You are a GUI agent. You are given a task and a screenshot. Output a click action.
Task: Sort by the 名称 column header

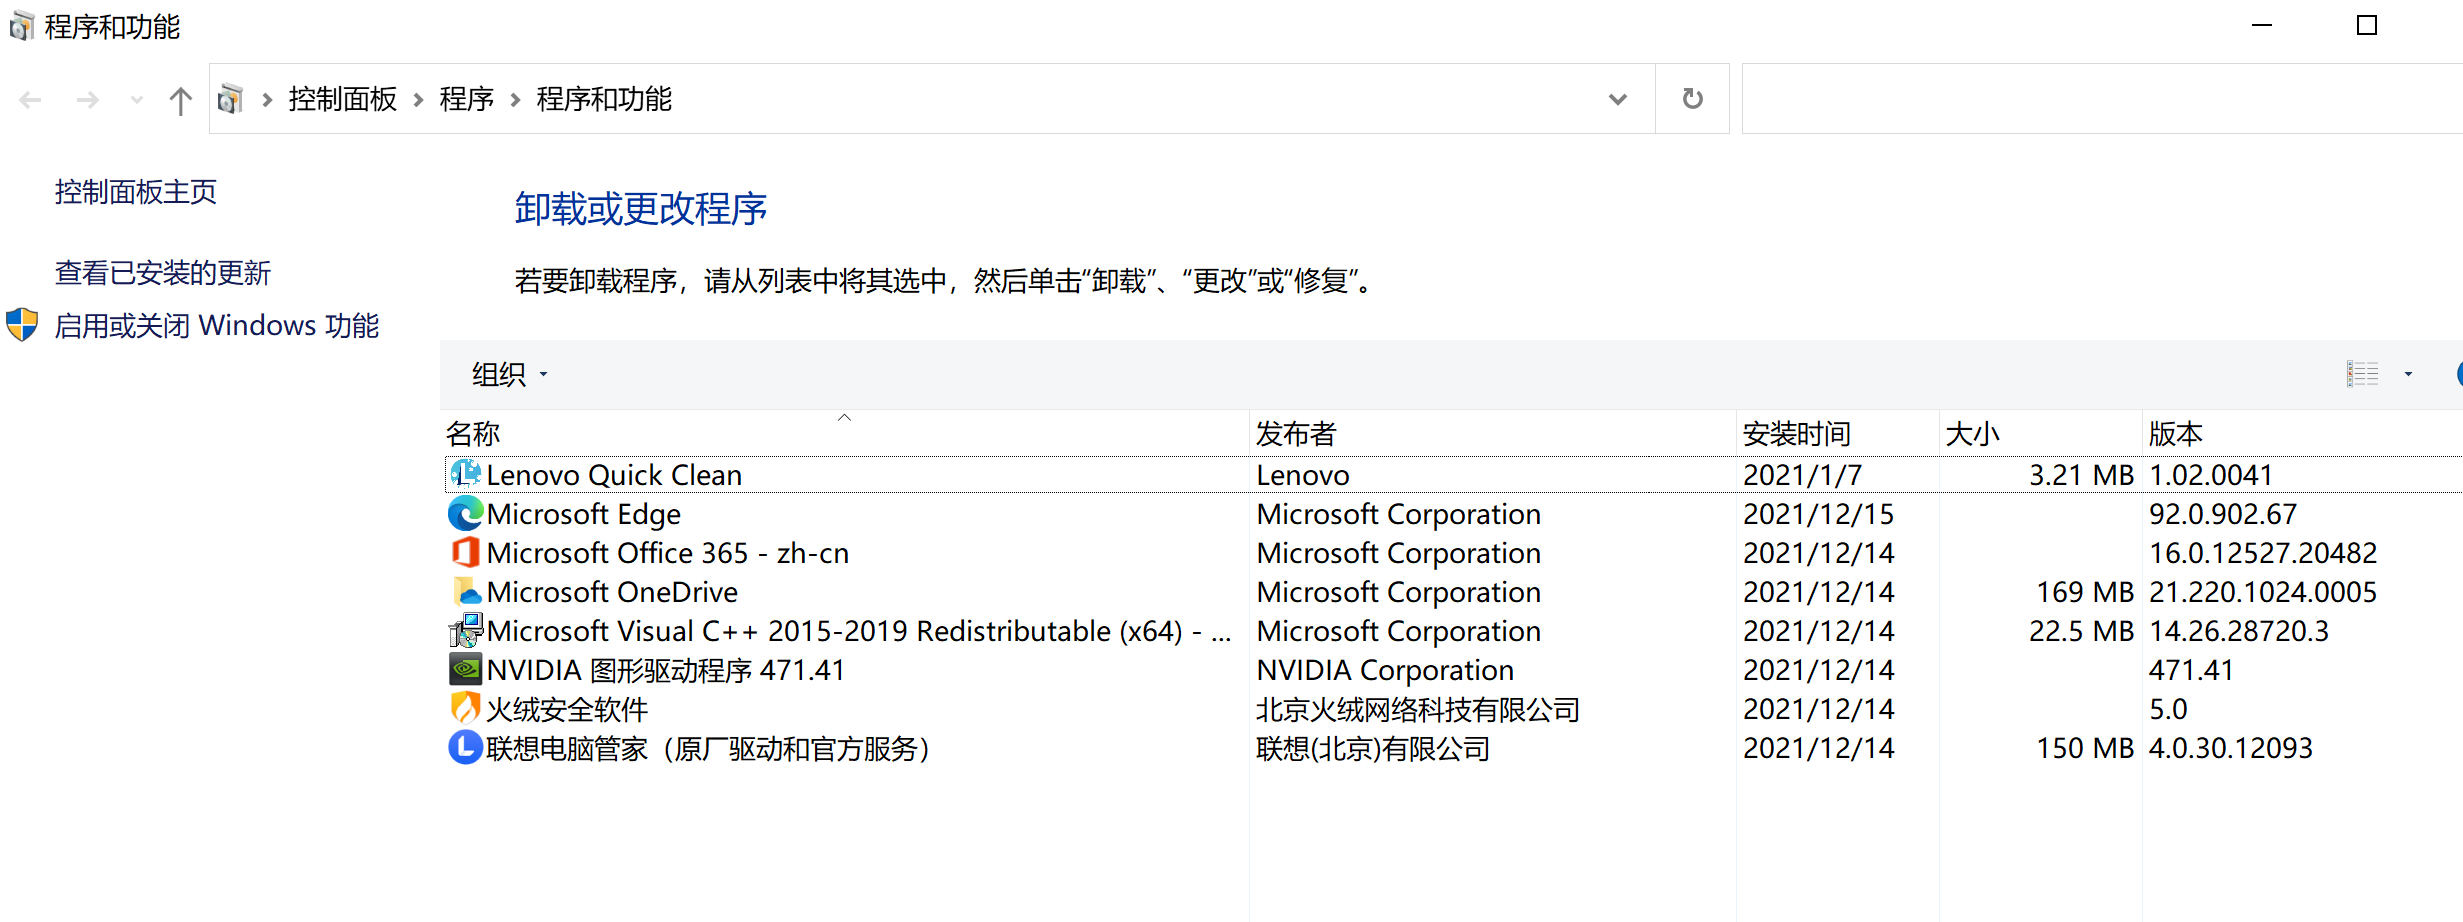tap(845, 433)
